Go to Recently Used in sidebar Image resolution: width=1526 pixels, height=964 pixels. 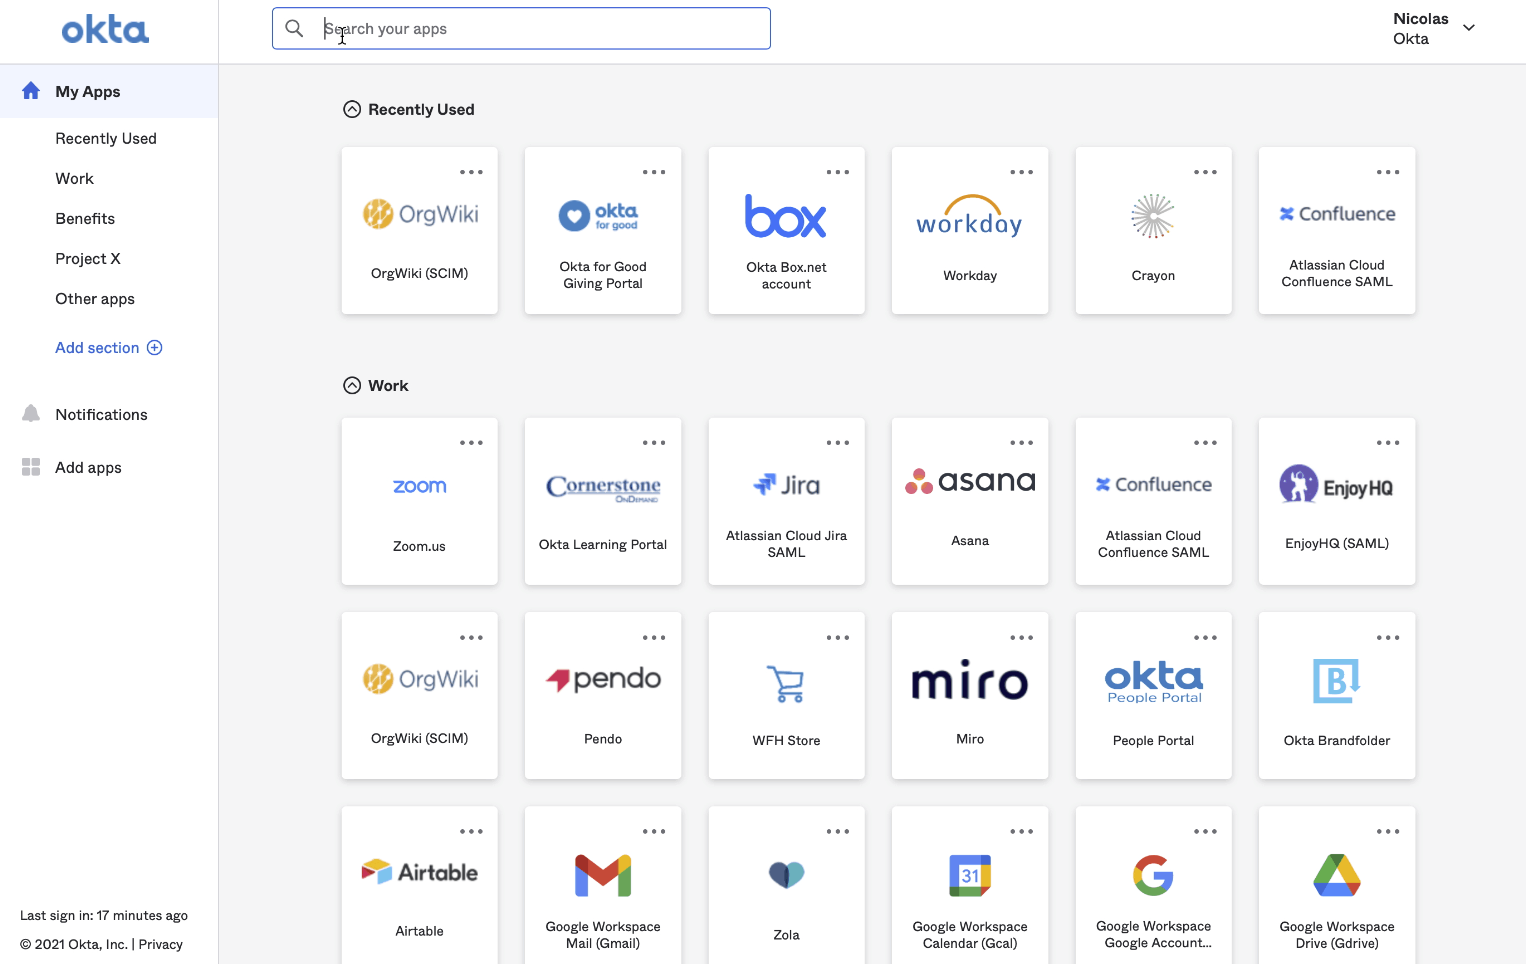point(106,139)
